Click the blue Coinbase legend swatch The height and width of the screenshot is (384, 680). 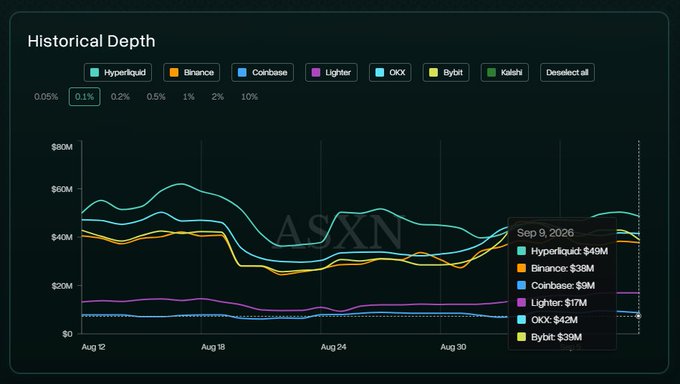point(242,72)
